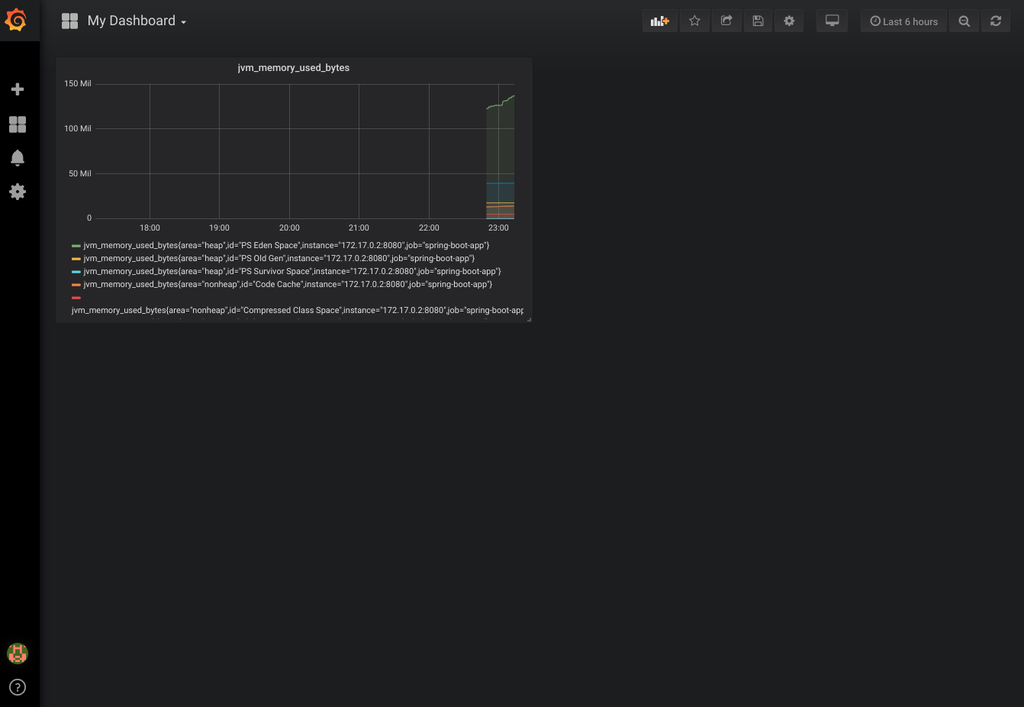Click the Add panel icon
Image resolution: width=1024 pixels, height=707 pixels.
click(x=660, y=21)
